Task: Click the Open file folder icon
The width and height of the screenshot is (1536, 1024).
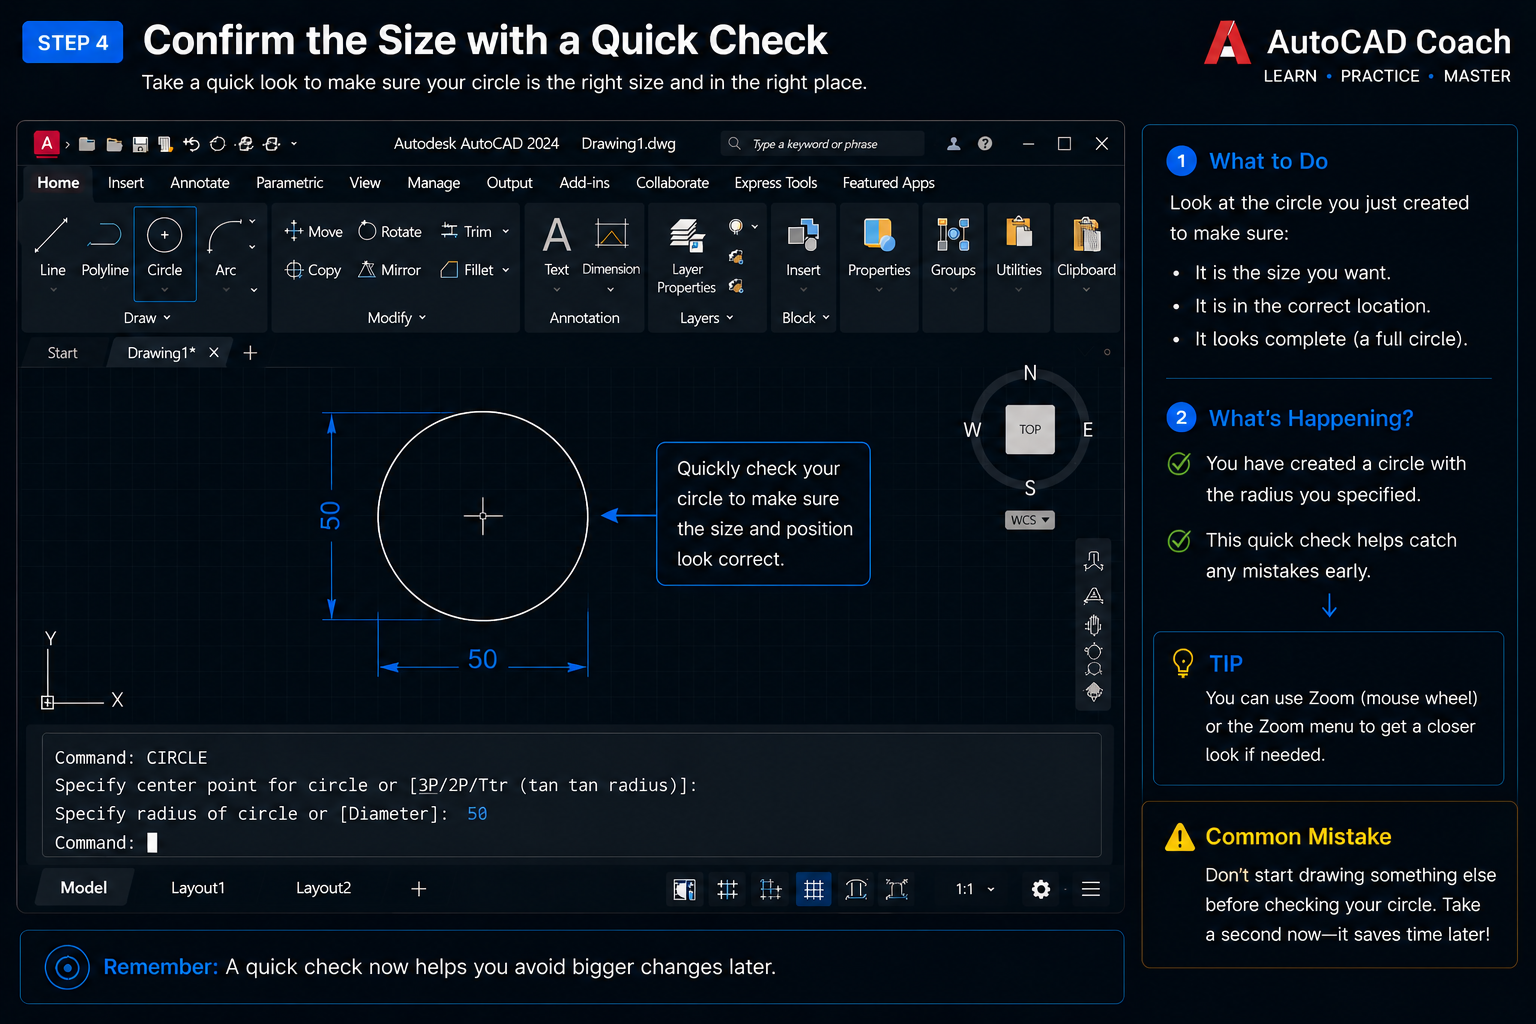Action: (x=114, y=144)
